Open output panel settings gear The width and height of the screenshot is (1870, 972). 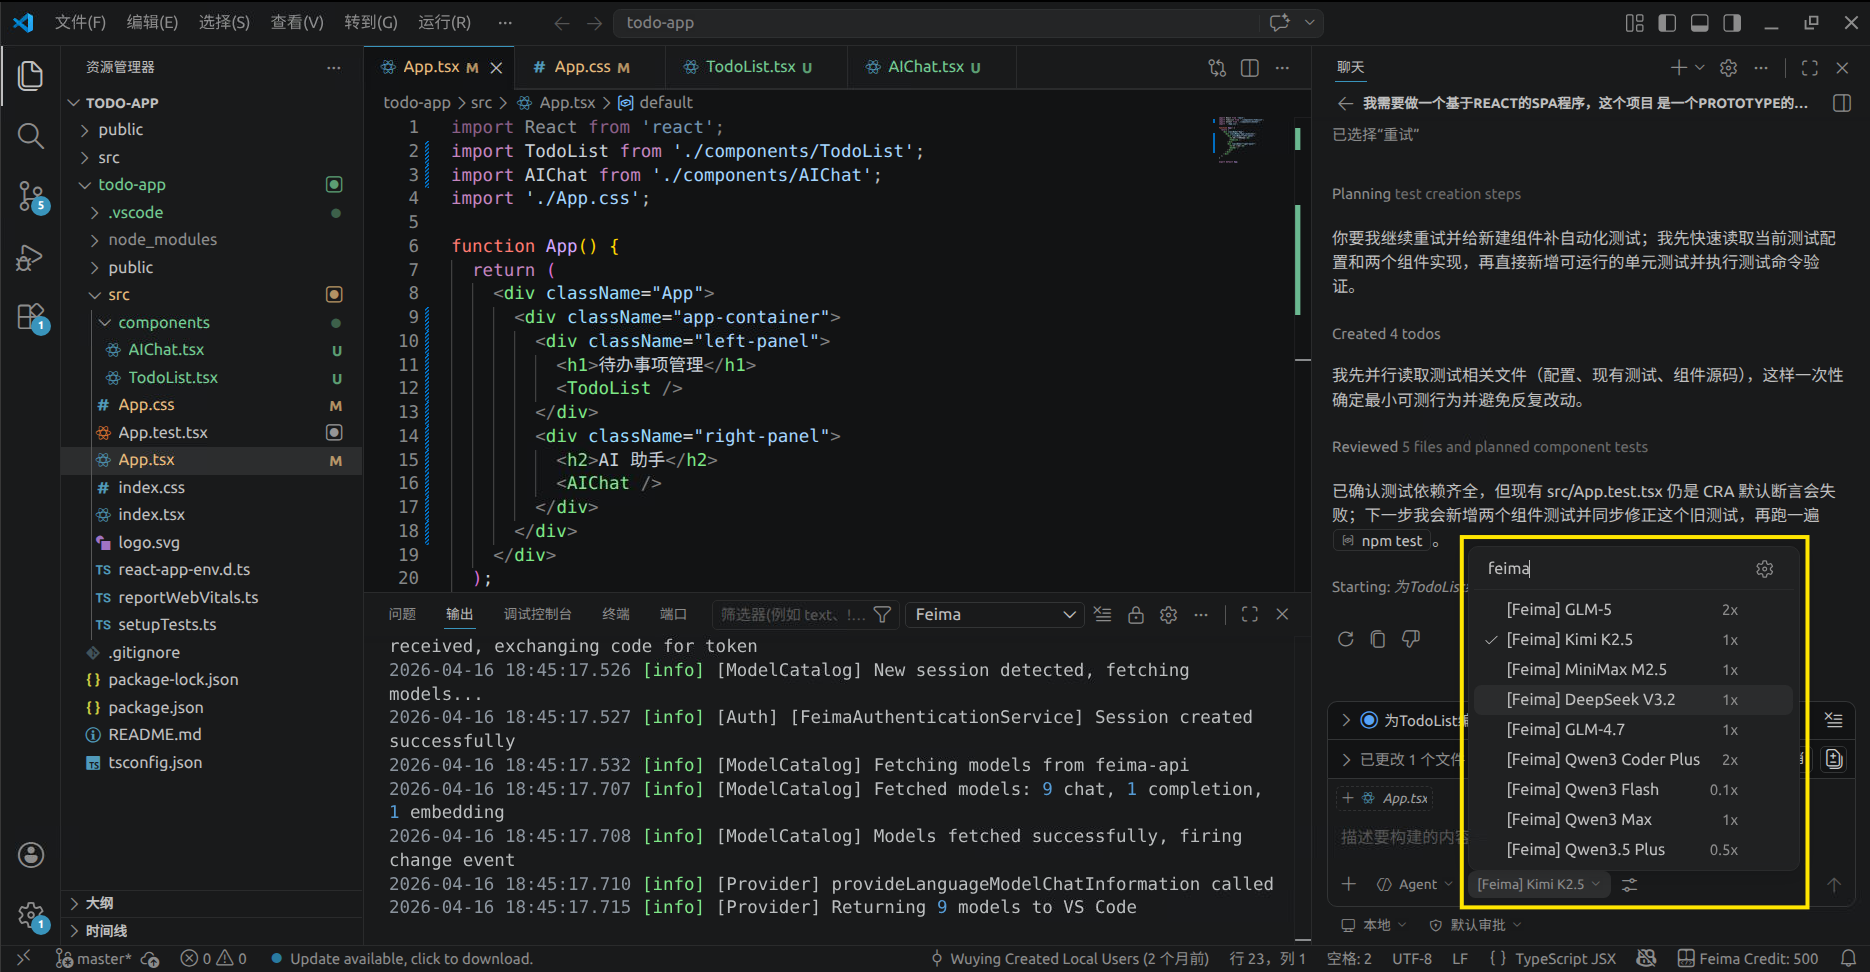(x=1168, y=614)
